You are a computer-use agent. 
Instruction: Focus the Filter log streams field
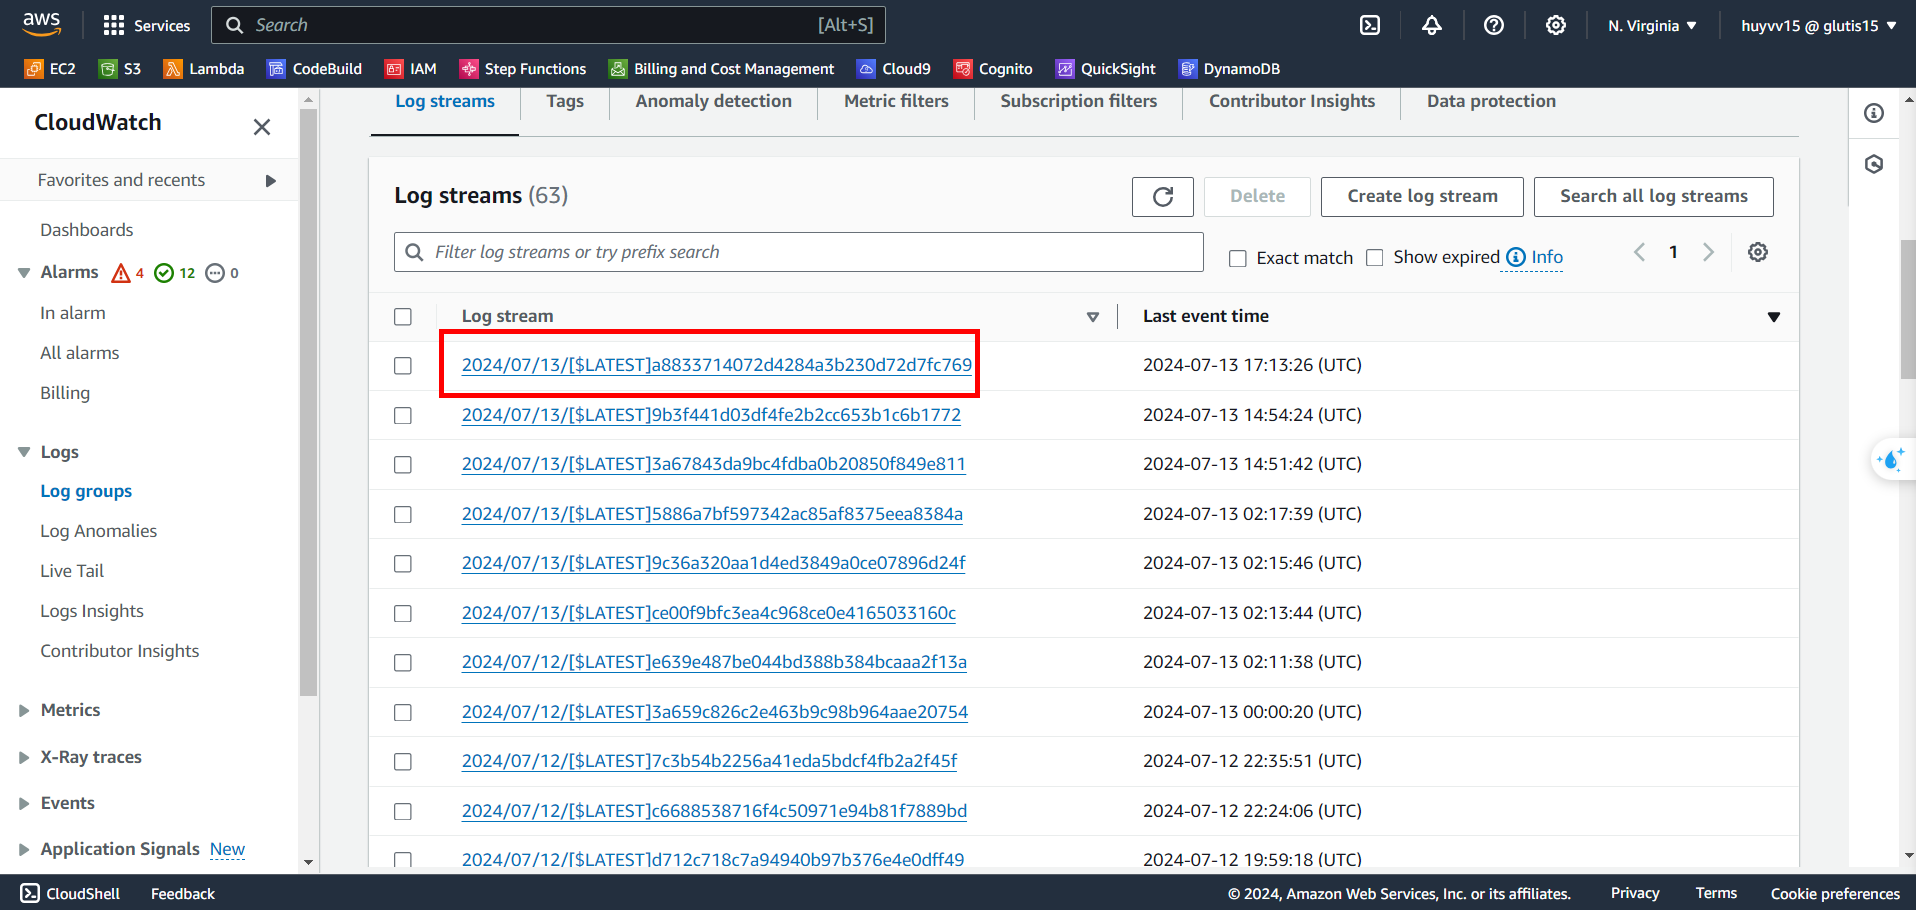pyautogui.click(x=799, y=252)
